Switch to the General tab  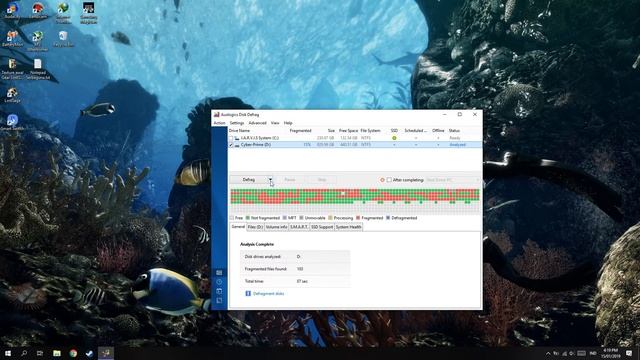[238, 227]
